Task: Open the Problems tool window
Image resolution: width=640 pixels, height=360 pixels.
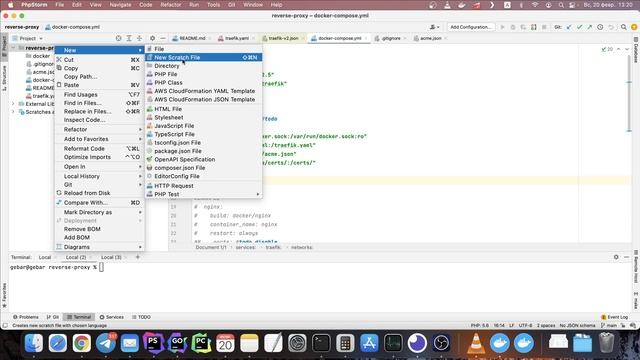Action: [x=25, y=317]
